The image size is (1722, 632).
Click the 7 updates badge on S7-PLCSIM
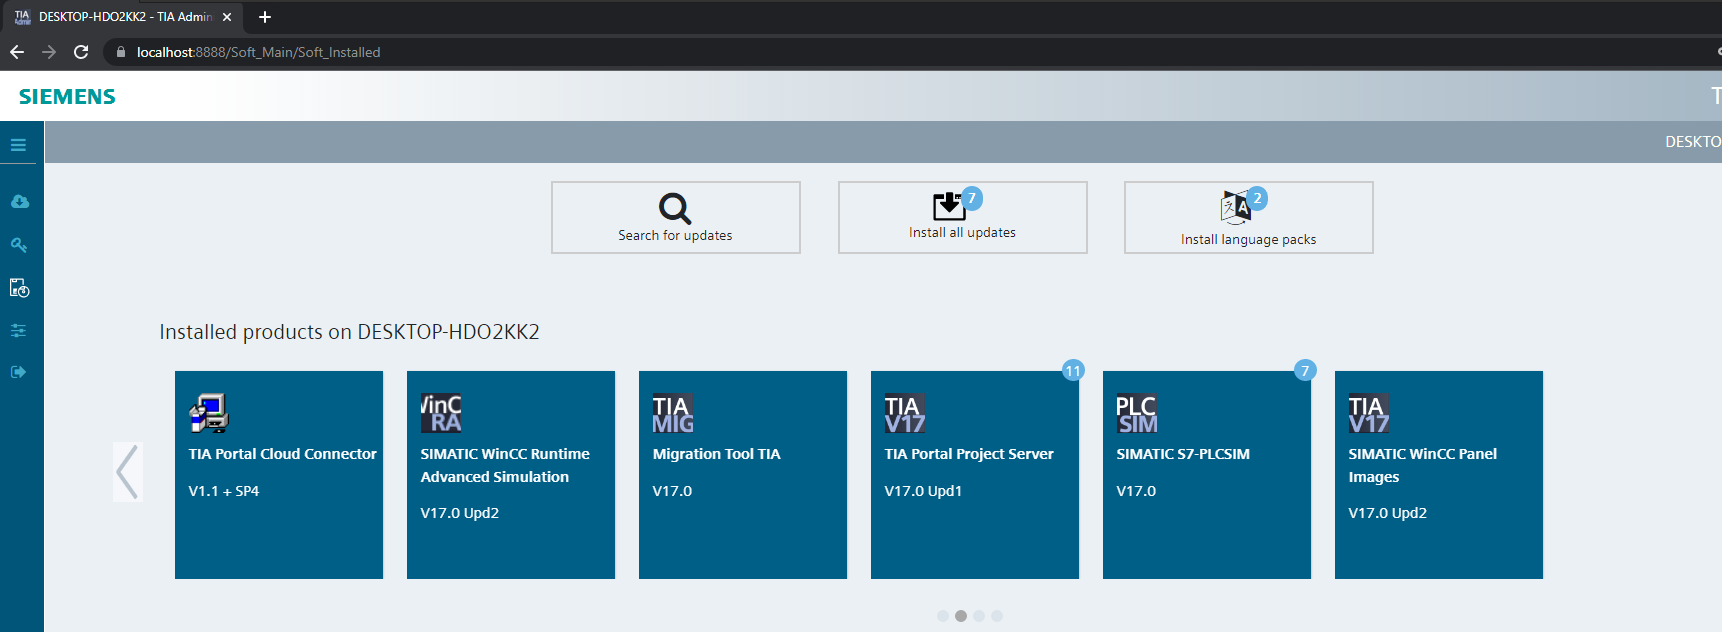click(x=1304, y=371)
